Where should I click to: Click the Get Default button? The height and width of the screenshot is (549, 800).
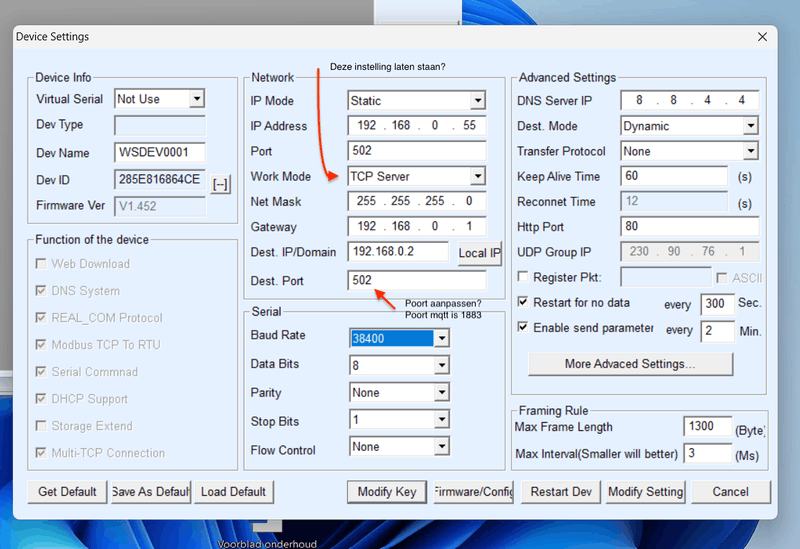[x=67, y=492]
